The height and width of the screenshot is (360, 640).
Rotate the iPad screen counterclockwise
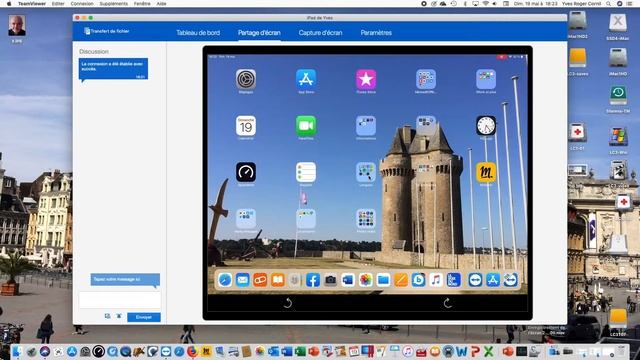[287, 303]
